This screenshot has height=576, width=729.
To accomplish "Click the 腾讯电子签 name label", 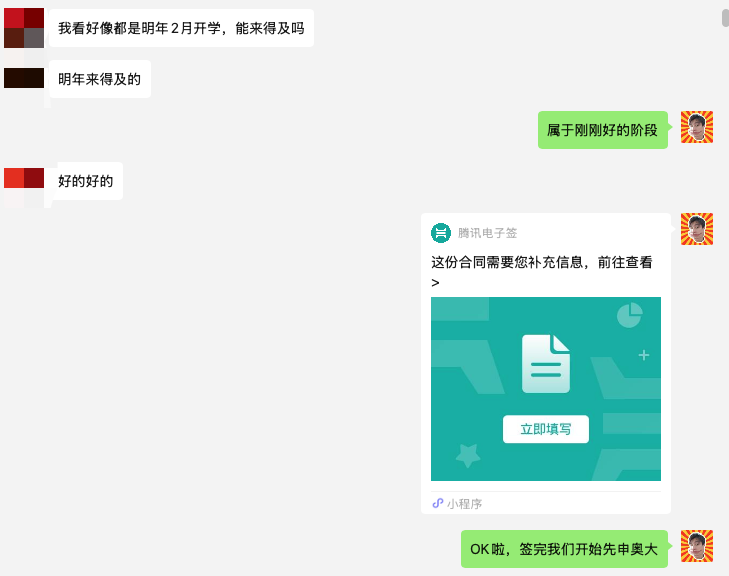I will [x=488, y=233].
